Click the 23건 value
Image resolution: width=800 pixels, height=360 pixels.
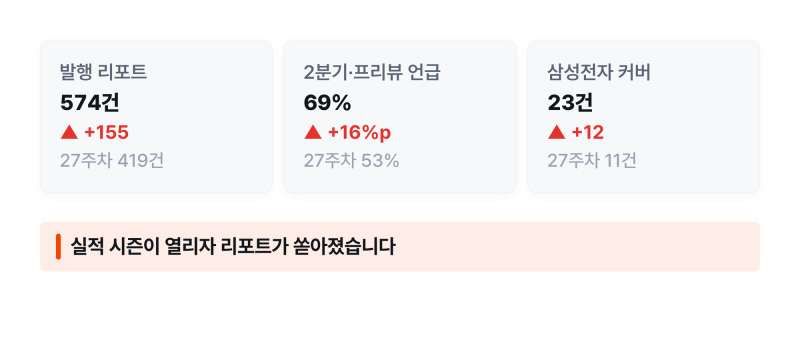click(570, 103)
